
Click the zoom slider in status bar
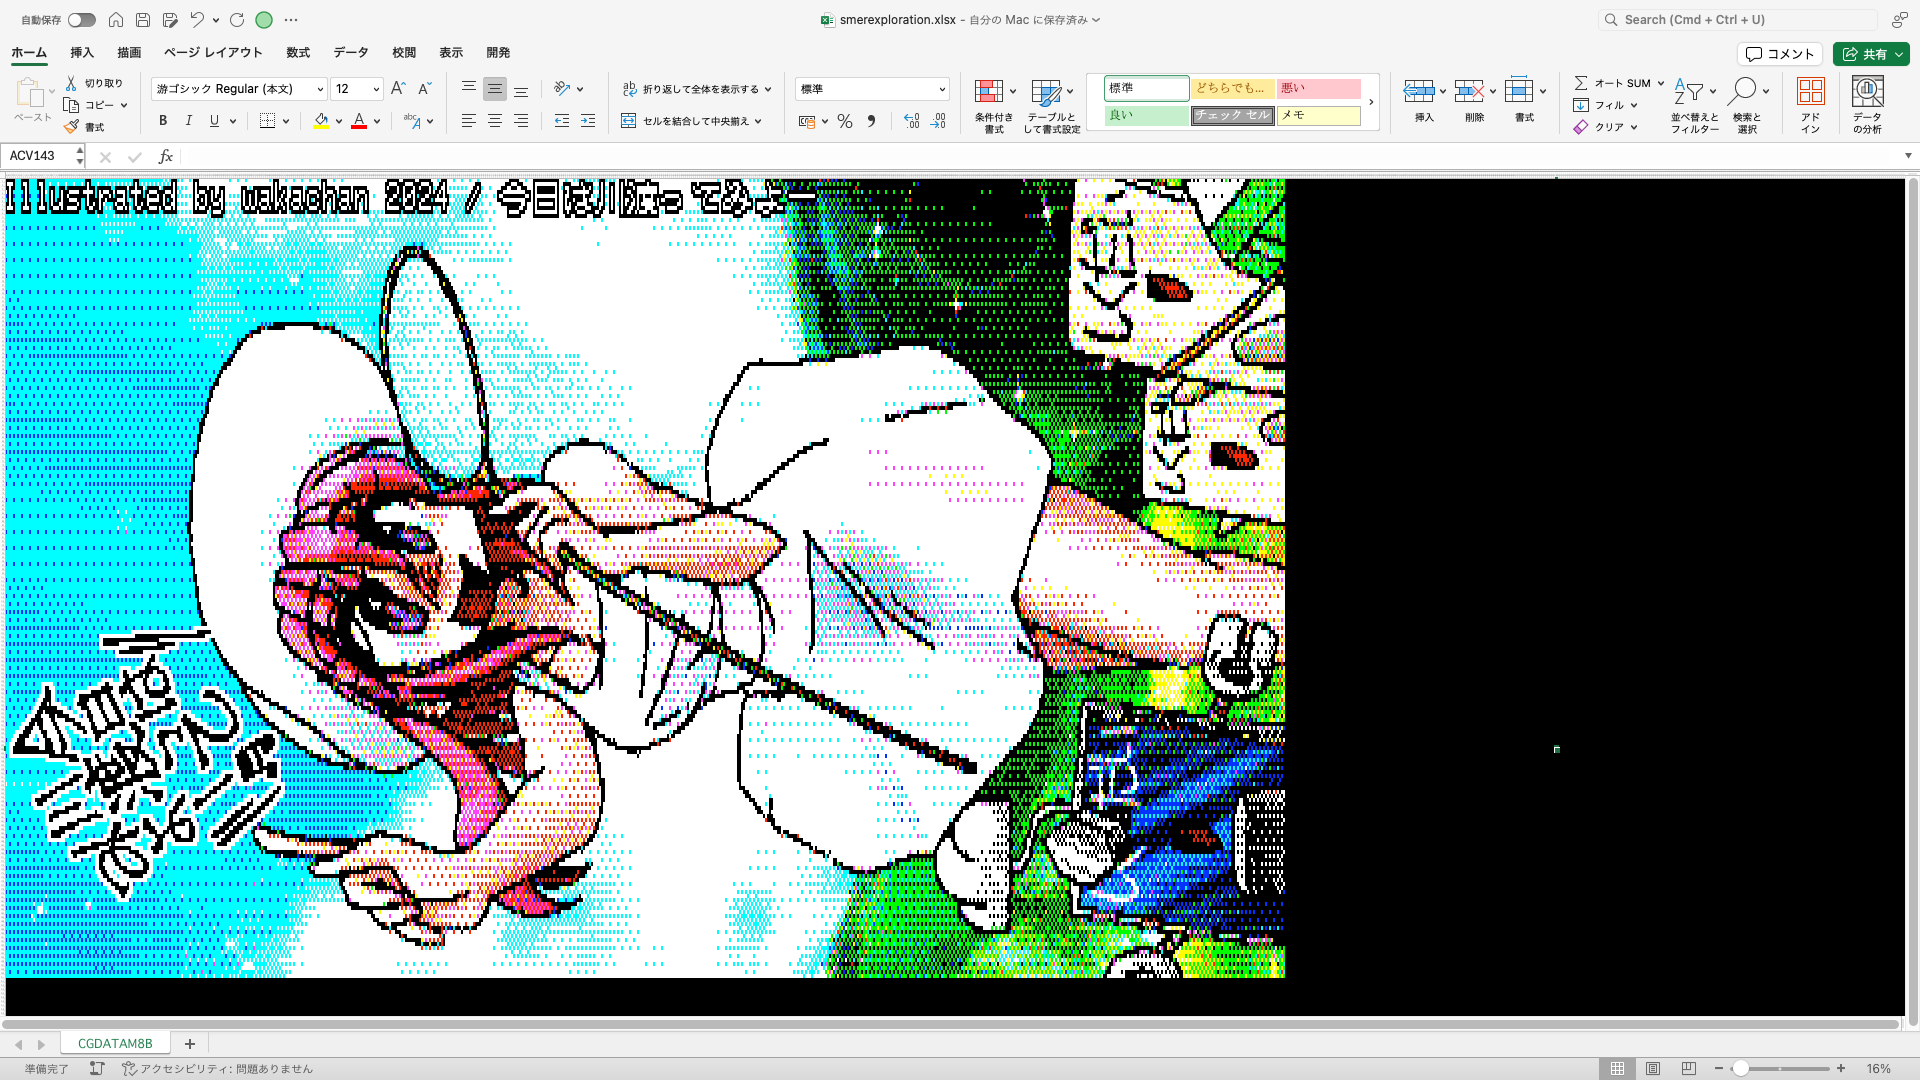pos(1780,1069)
